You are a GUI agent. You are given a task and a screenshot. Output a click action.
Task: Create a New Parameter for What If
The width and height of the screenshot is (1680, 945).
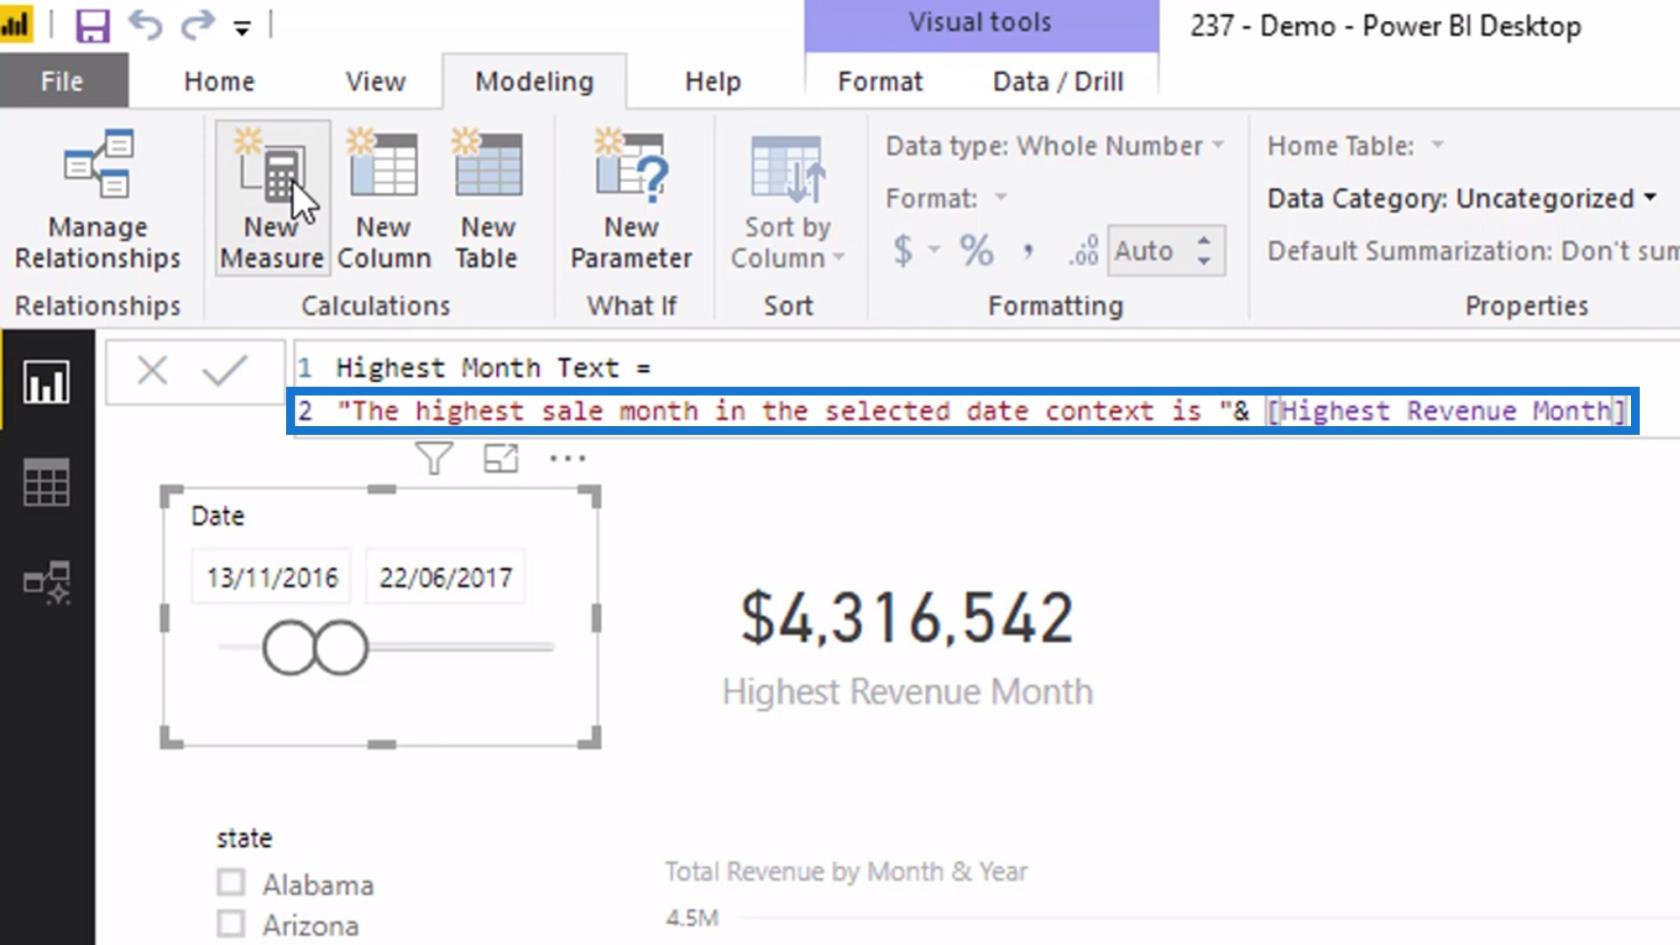pos(631,199)
